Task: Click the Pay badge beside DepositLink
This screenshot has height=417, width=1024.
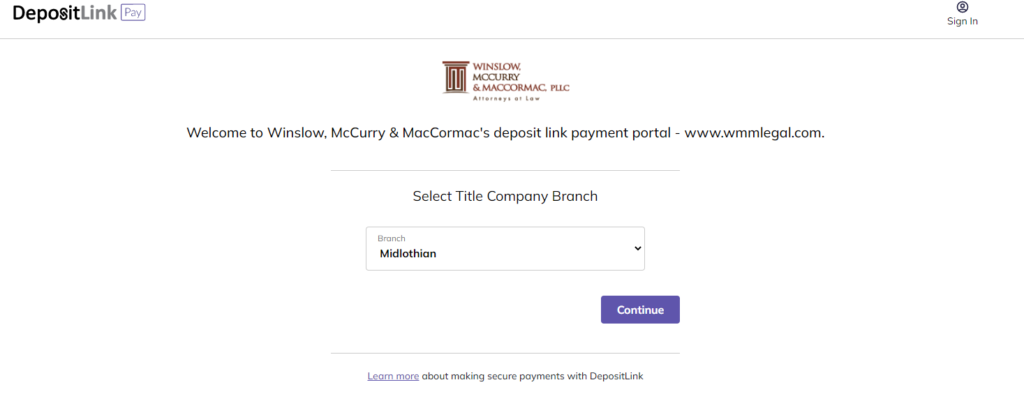Action: coord(133,12)
